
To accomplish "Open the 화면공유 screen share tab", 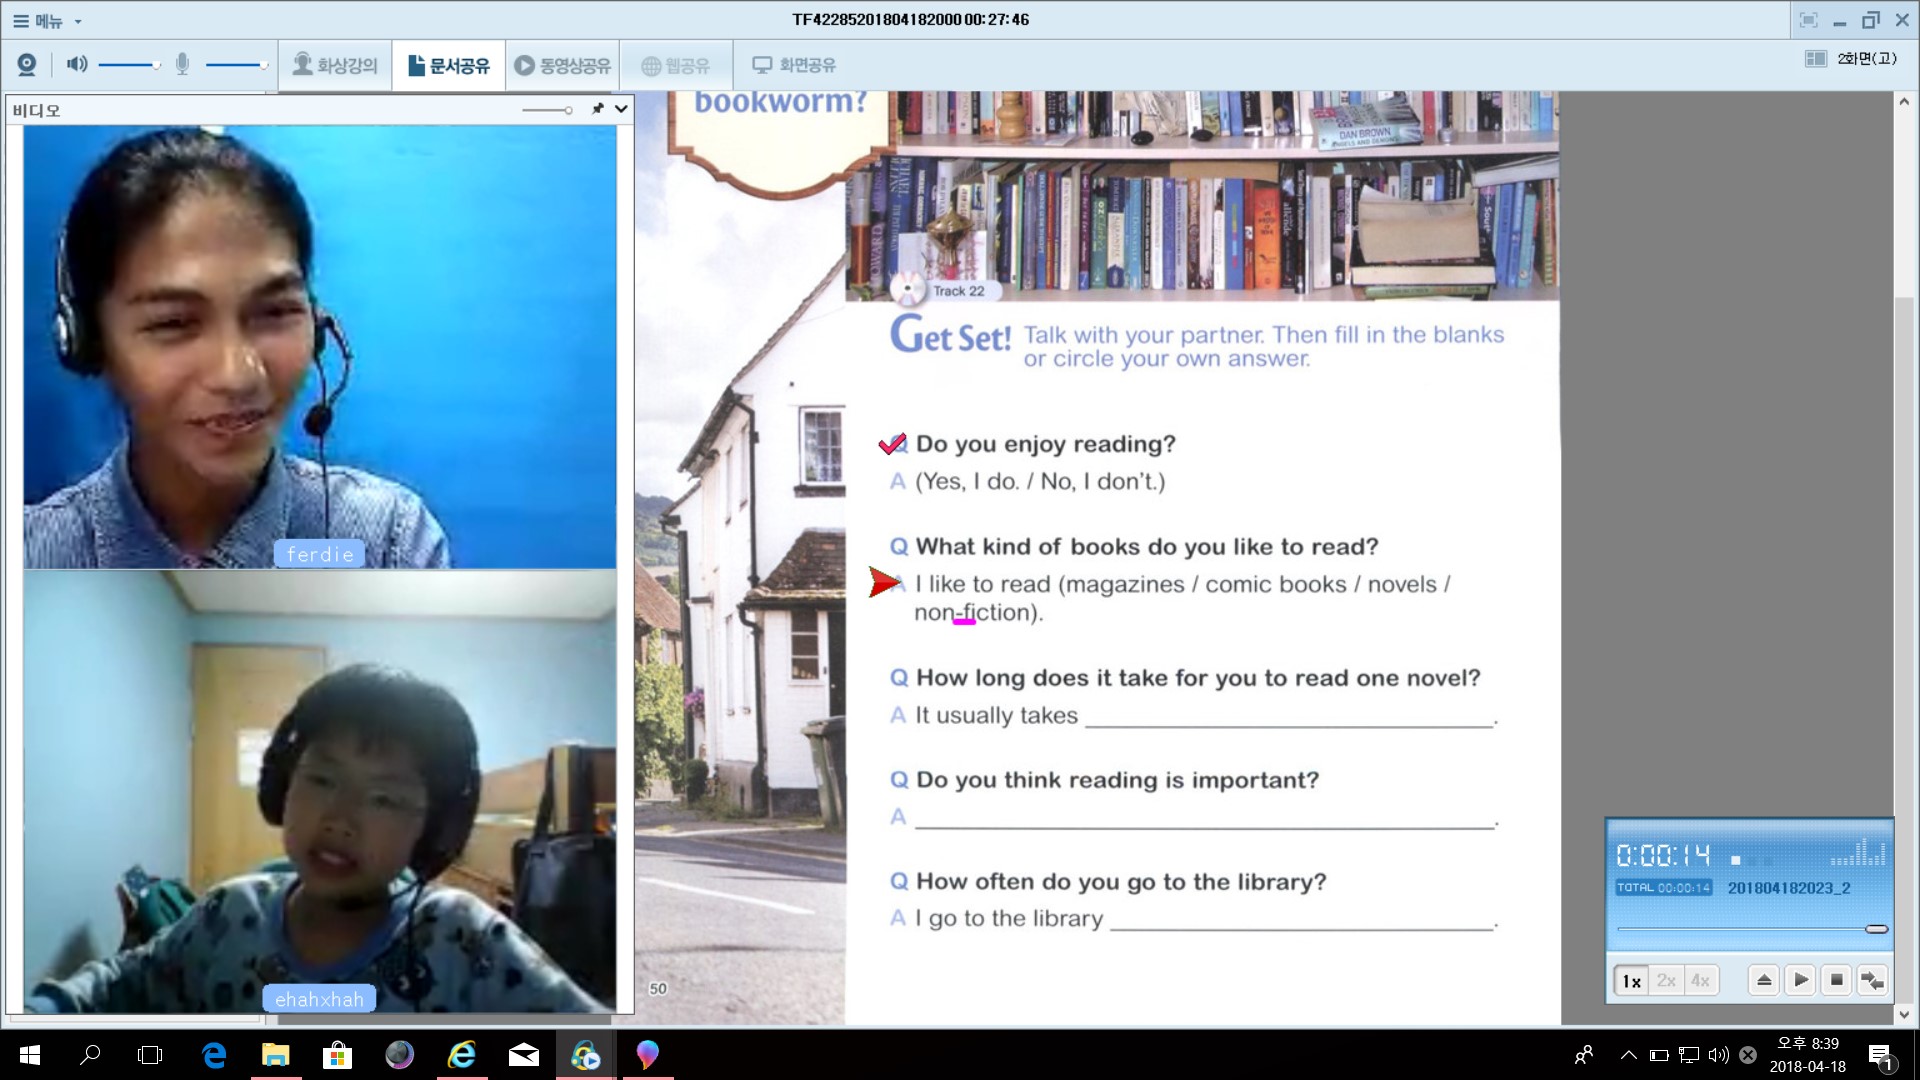I will [x=794, y=66].
